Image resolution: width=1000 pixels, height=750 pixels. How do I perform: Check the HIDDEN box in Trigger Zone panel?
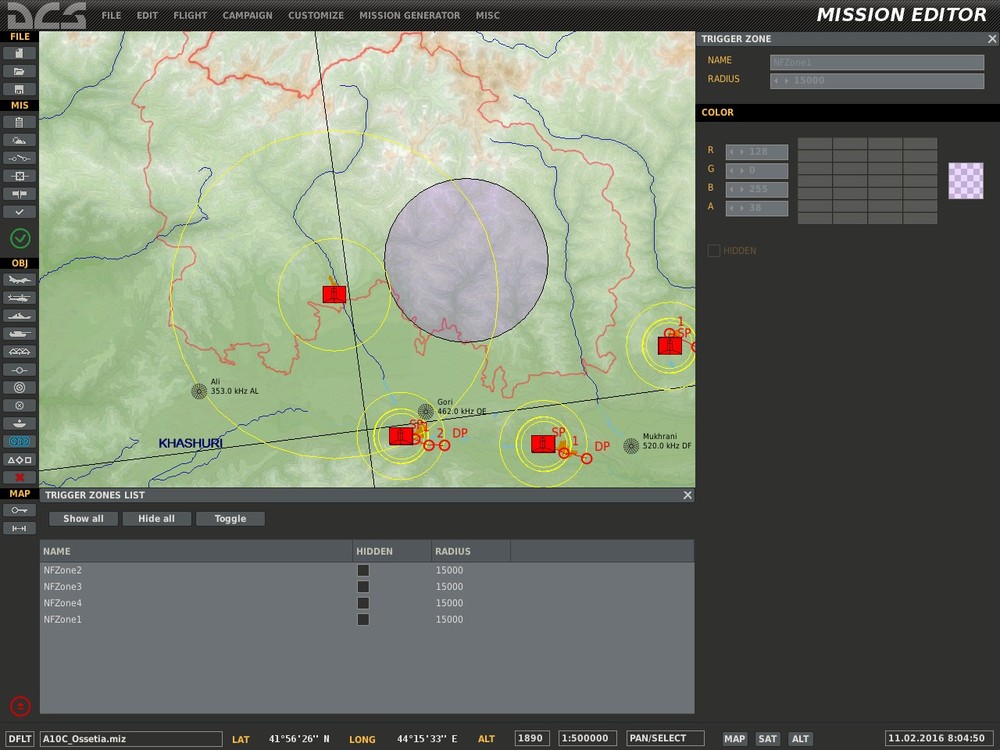(x=714, y=251)
